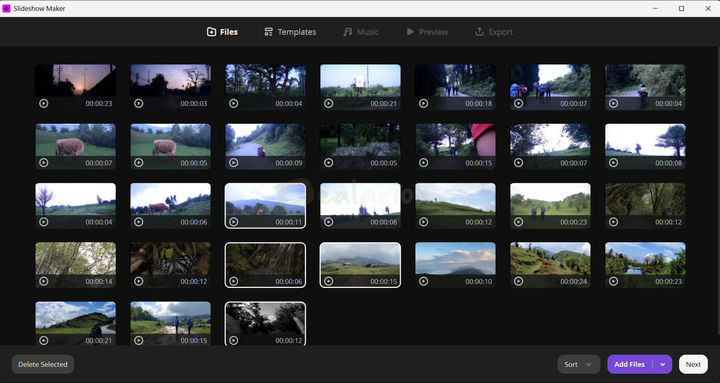Play the signpost field clip lasting 00:00:21
Screen dimensions: 720x383
click(329, 103)
